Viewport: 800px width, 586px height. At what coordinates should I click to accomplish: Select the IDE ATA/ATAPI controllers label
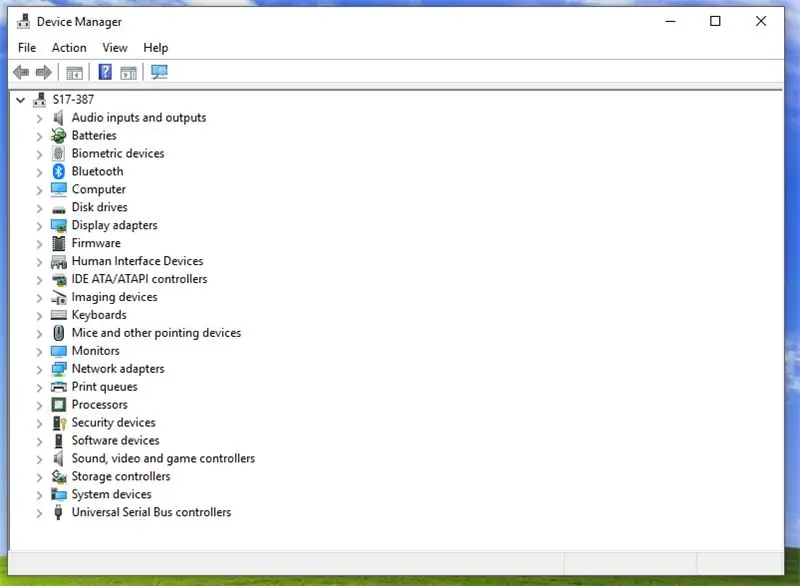pyautogui.click(x=139, y=279)
